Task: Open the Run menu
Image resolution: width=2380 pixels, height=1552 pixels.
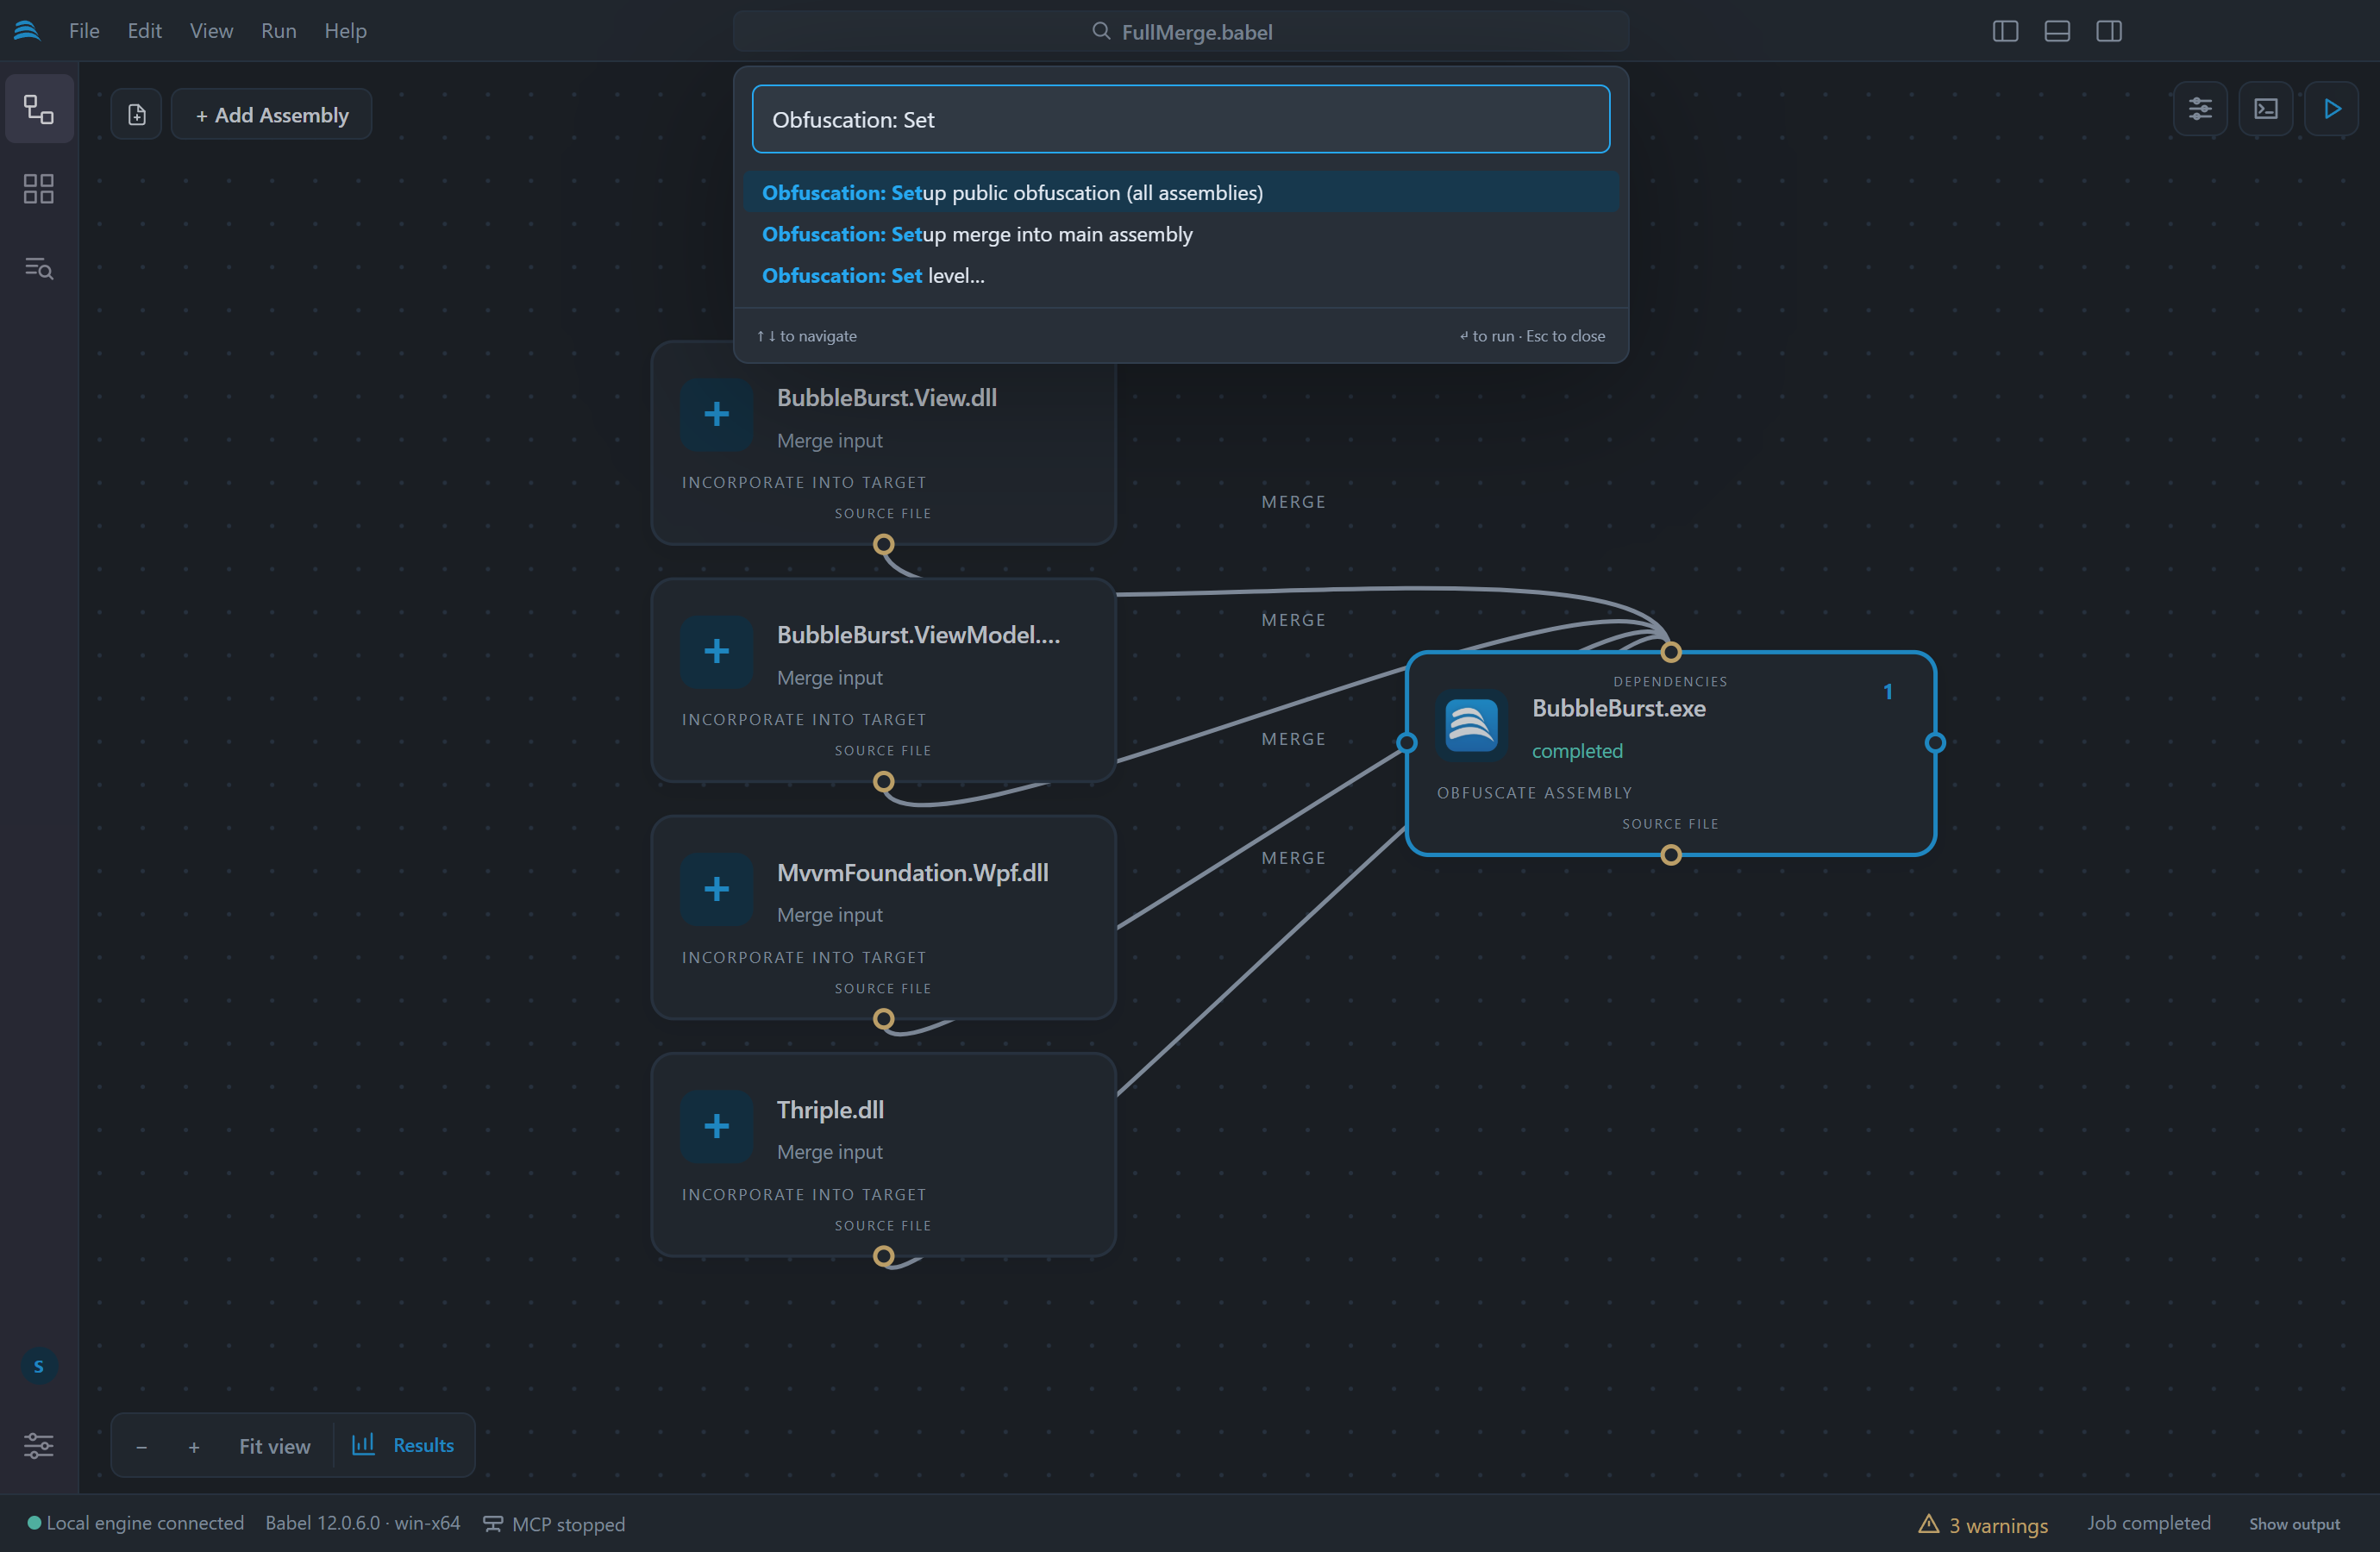Action: [279, 31]
